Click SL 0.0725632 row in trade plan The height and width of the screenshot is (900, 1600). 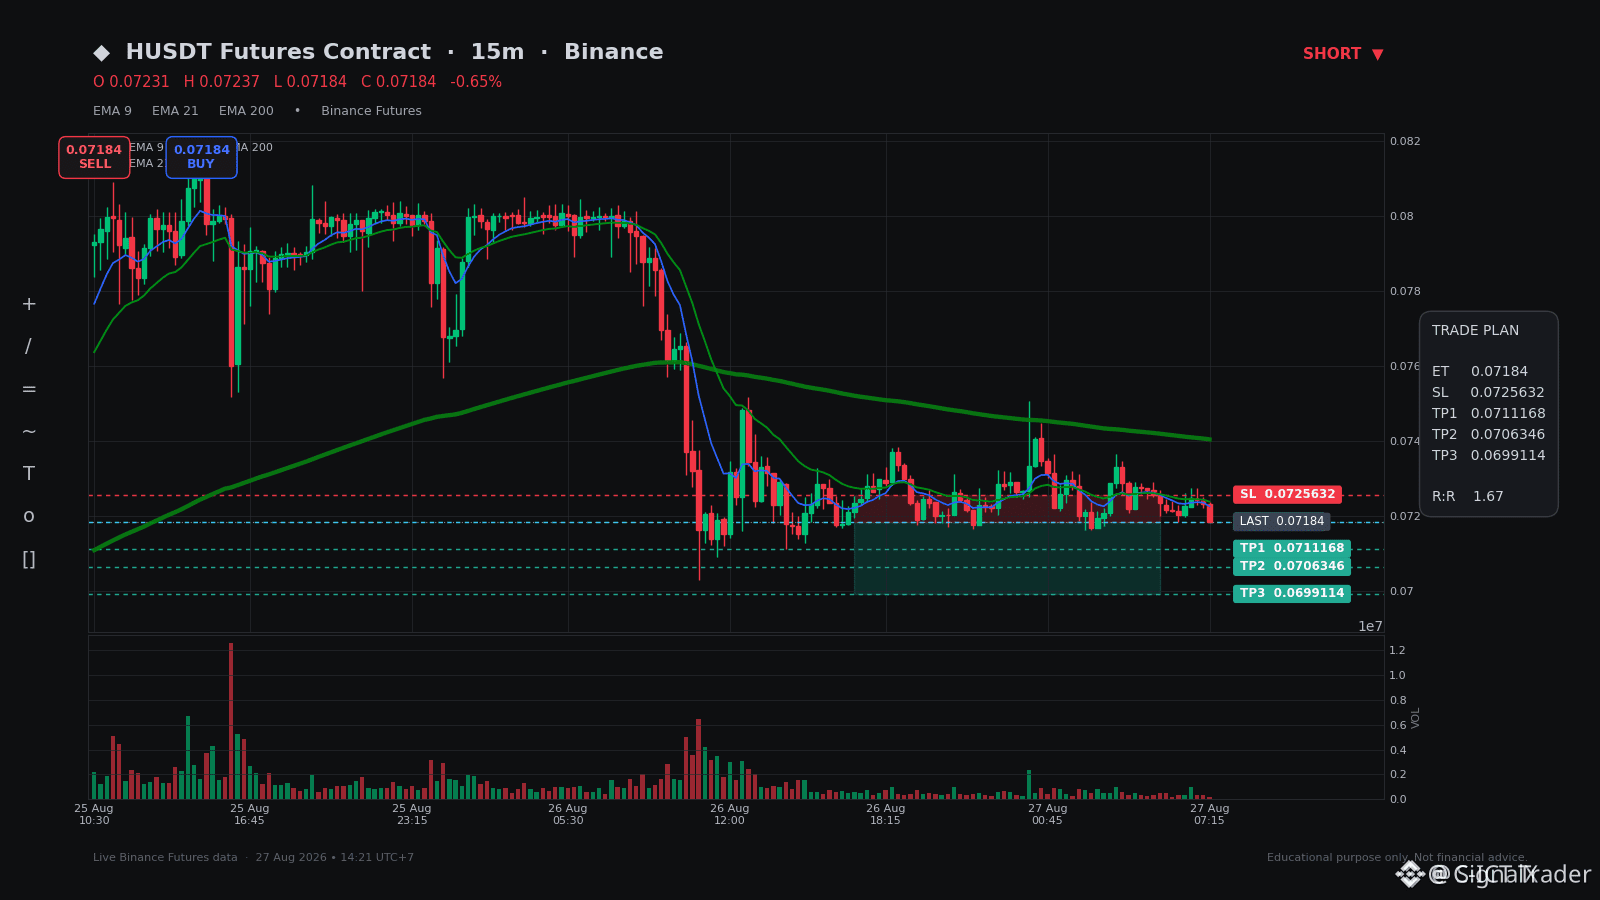coord(1488,393)
